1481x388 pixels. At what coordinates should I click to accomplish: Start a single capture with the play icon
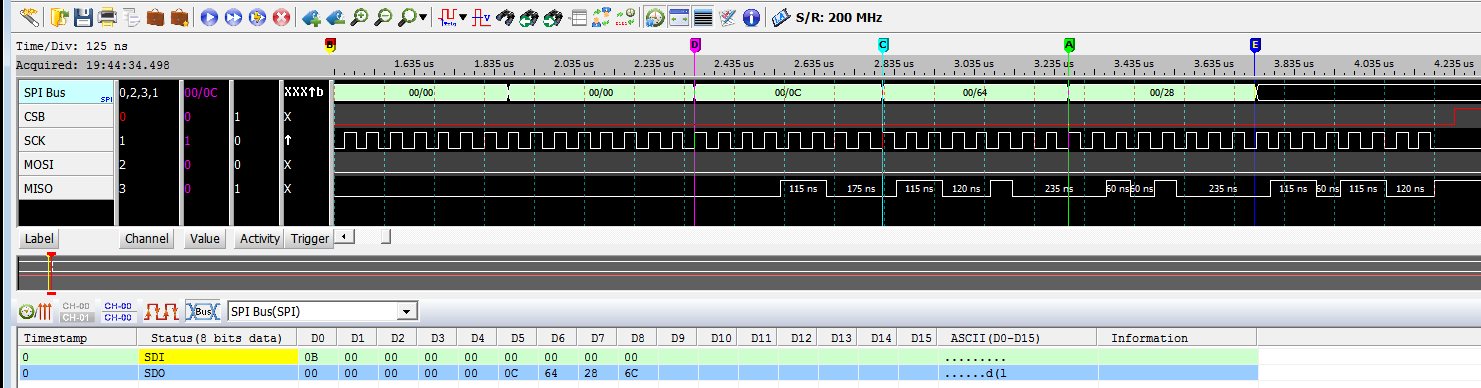click(209, 17)
